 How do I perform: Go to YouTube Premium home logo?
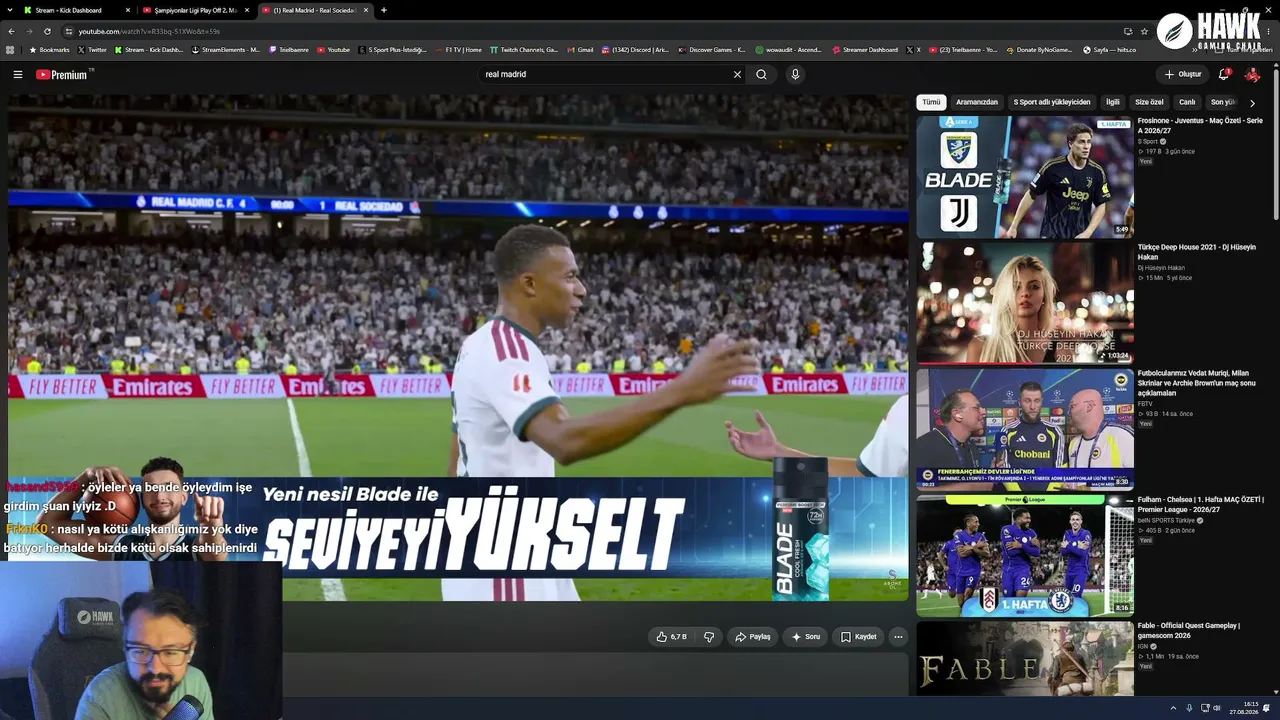pos(62,74)
